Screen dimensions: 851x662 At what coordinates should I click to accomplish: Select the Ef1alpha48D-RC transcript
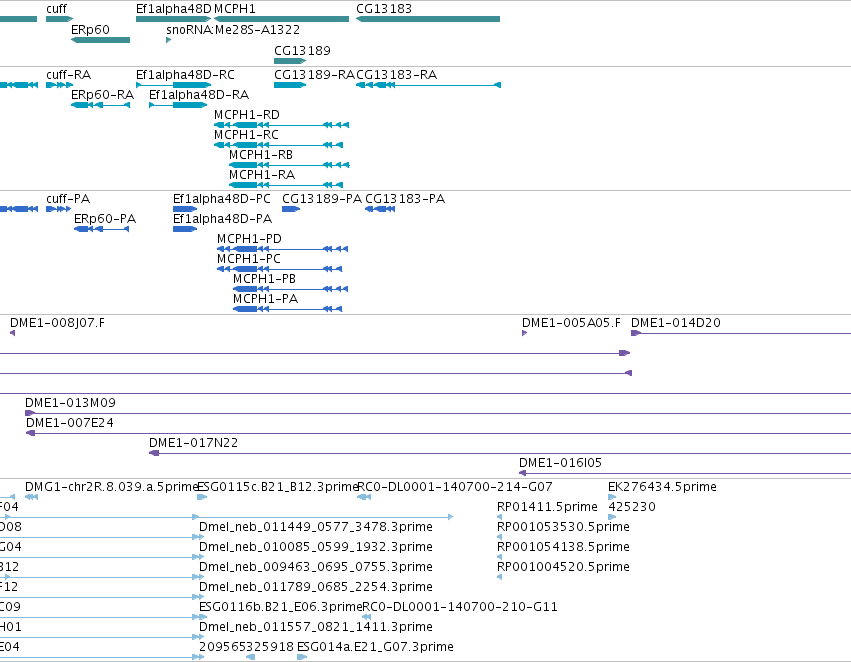174,85
